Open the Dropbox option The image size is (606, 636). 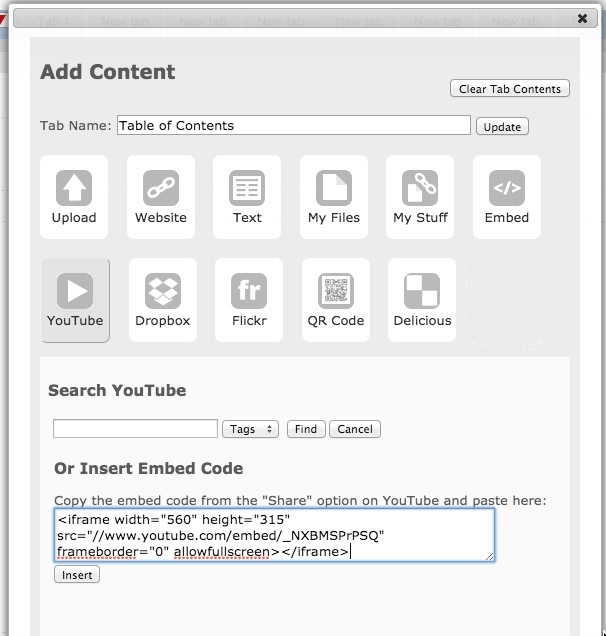point(163,300)
